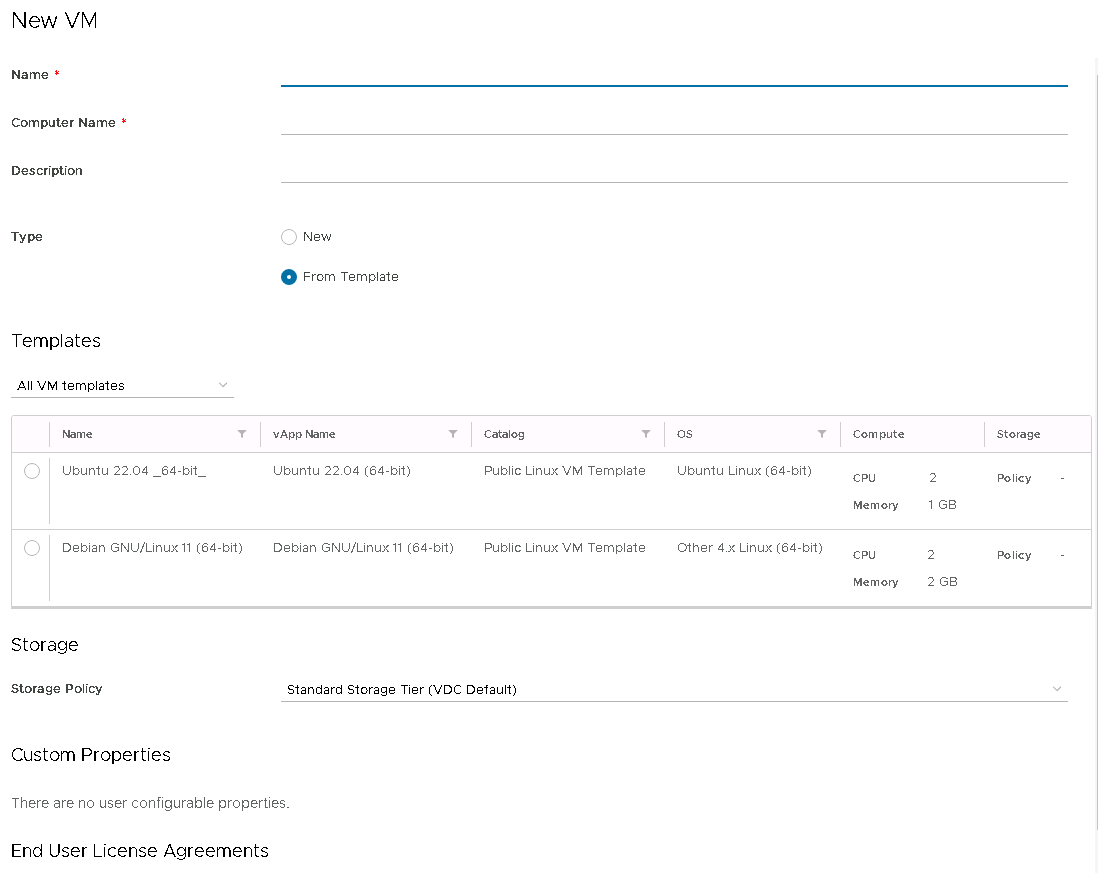The width and height of the screenshot is (1098, 873).
Task: Open the vApp Name column filter icon
Action: pyautogui.click(x=453, y=434)
